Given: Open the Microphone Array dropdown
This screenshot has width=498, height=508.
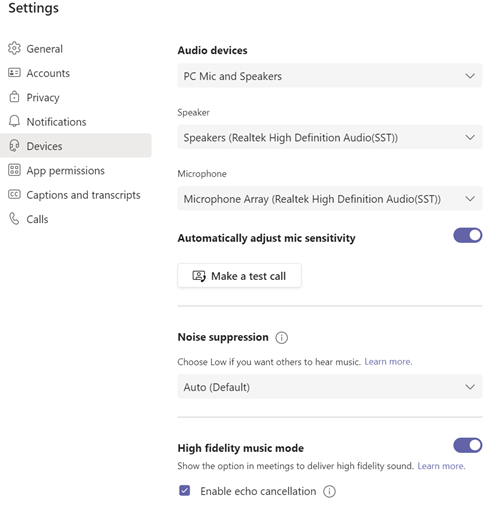Looking at the screenshot, I should point(330,199).
